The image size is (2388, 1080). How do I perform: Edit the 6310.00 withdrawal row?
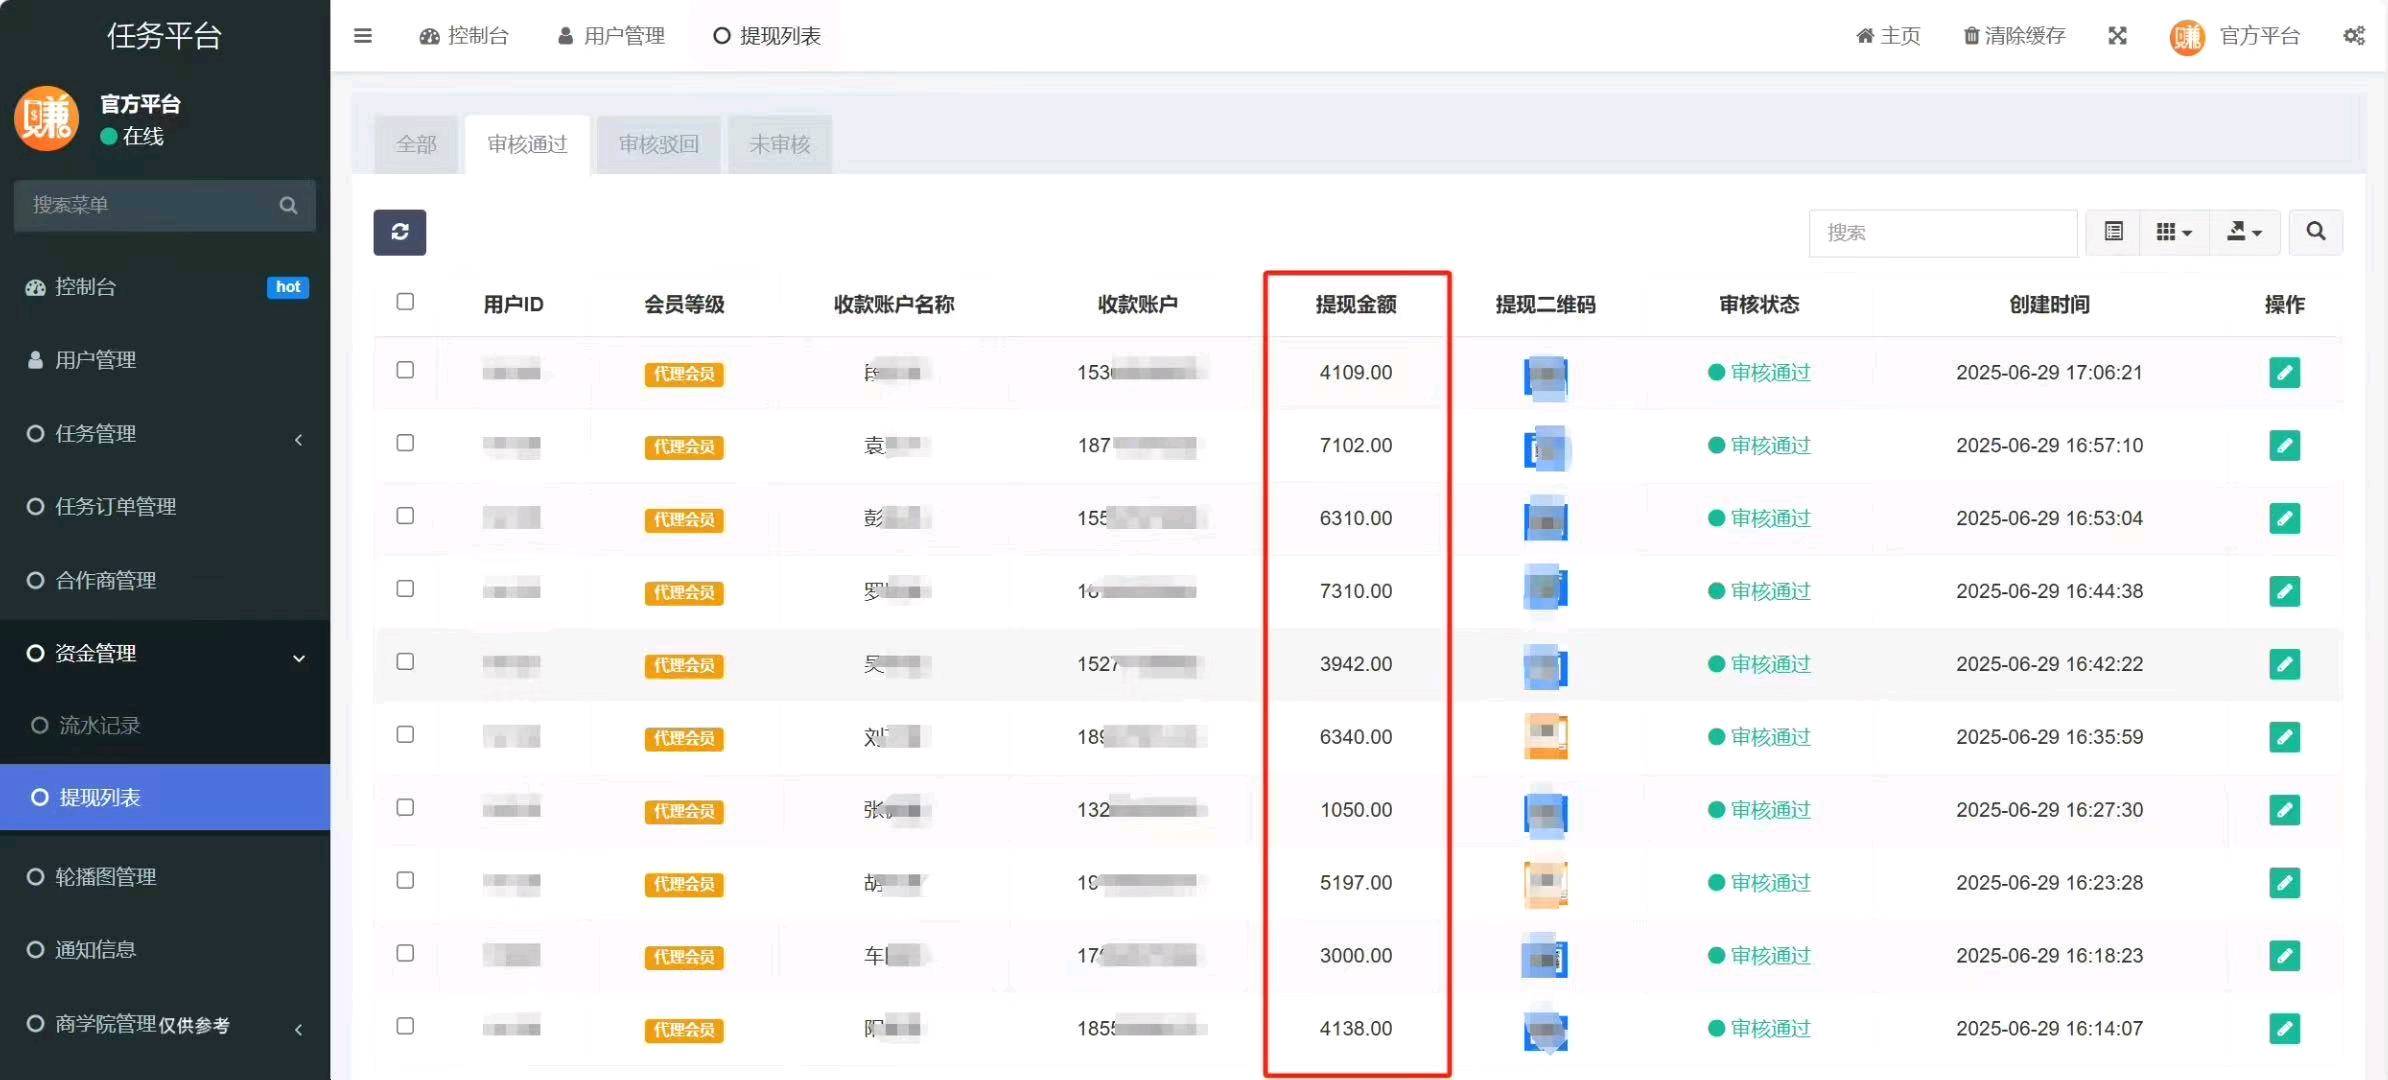coord(2284,518)
